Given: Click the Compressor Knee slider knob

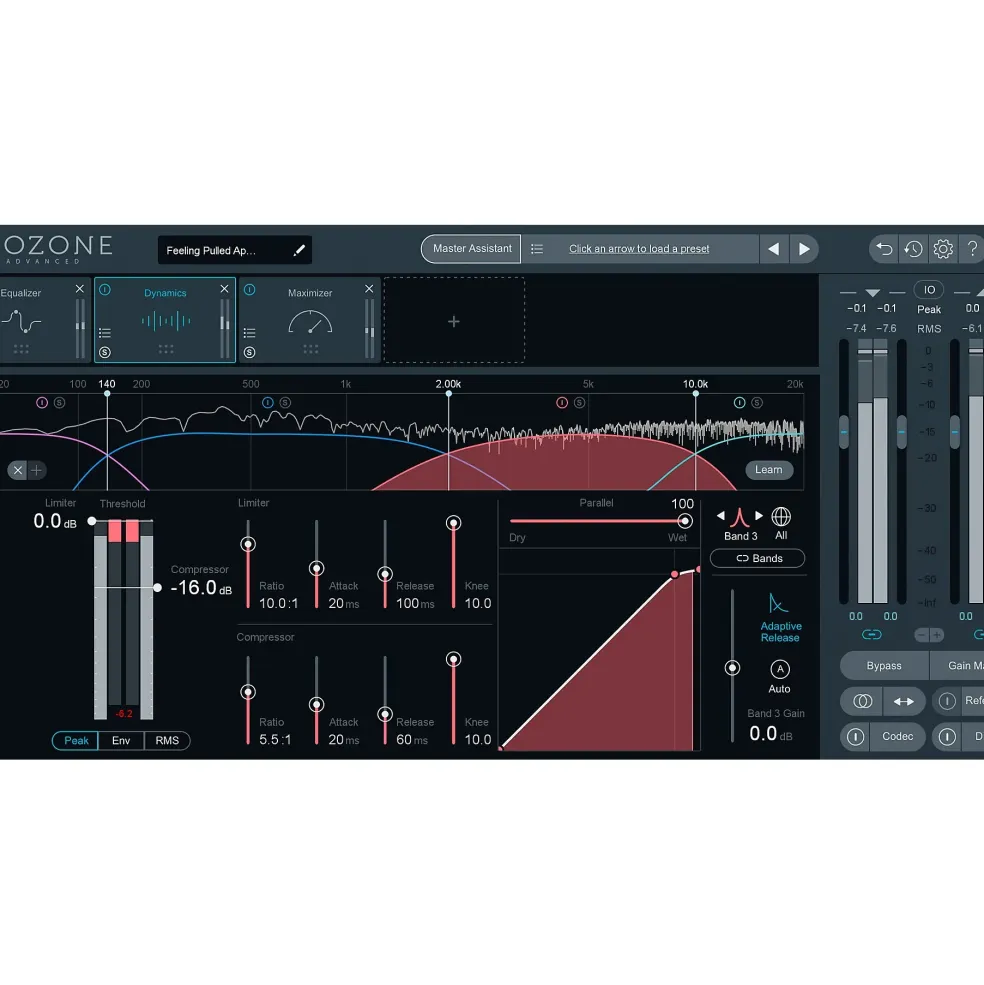Looking at the screenshot, I should (x=453, y=659).
